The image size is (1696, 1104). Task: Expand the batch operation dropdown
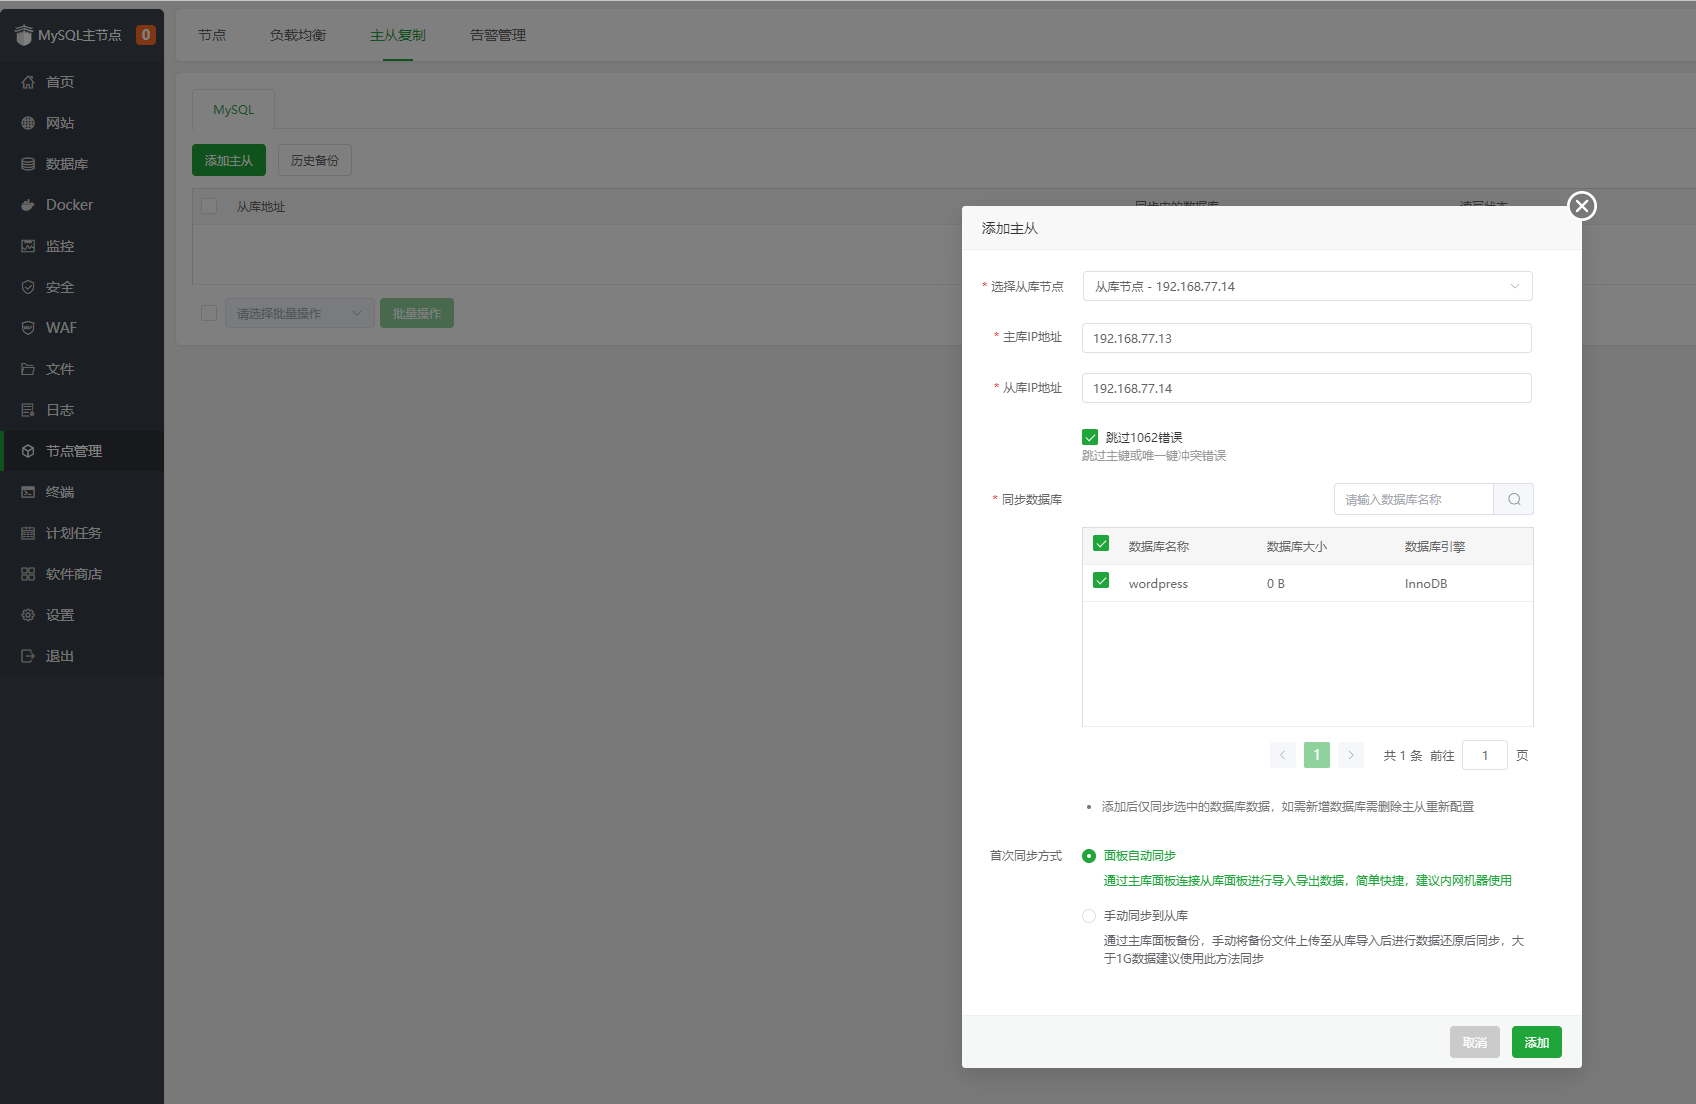pyautogui.click(x=299, y=313)
